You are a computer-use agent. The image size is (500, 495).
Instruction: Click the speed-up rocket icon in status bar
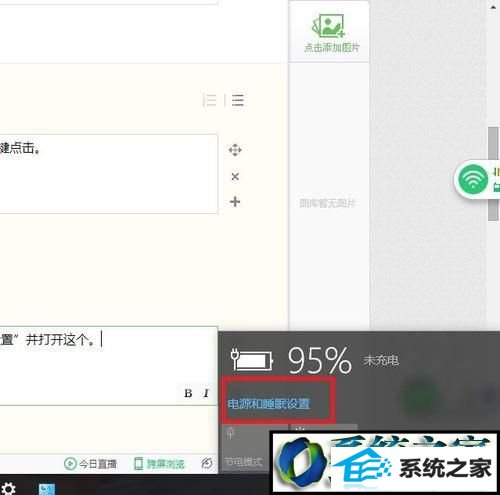point(207,463)
